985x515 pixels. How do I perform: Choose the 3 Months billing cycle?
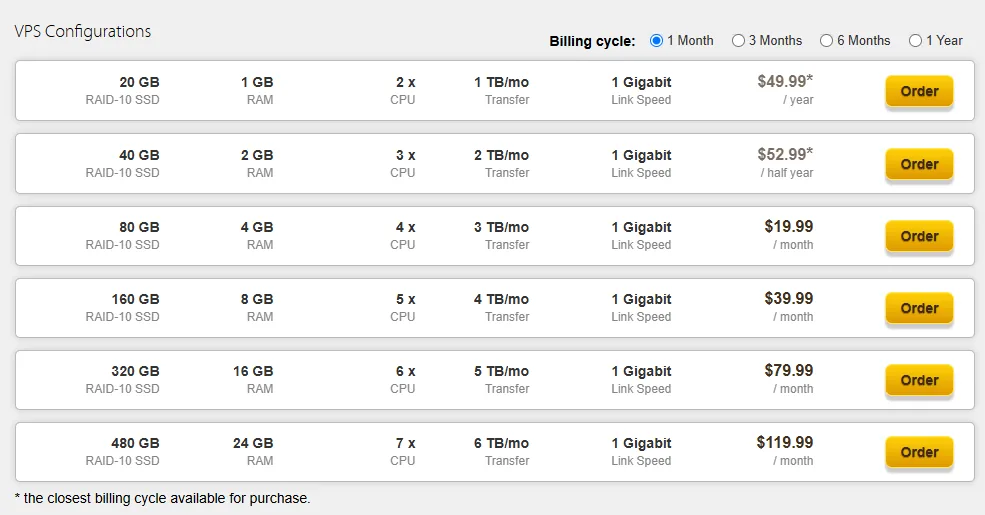click(738, 41)
